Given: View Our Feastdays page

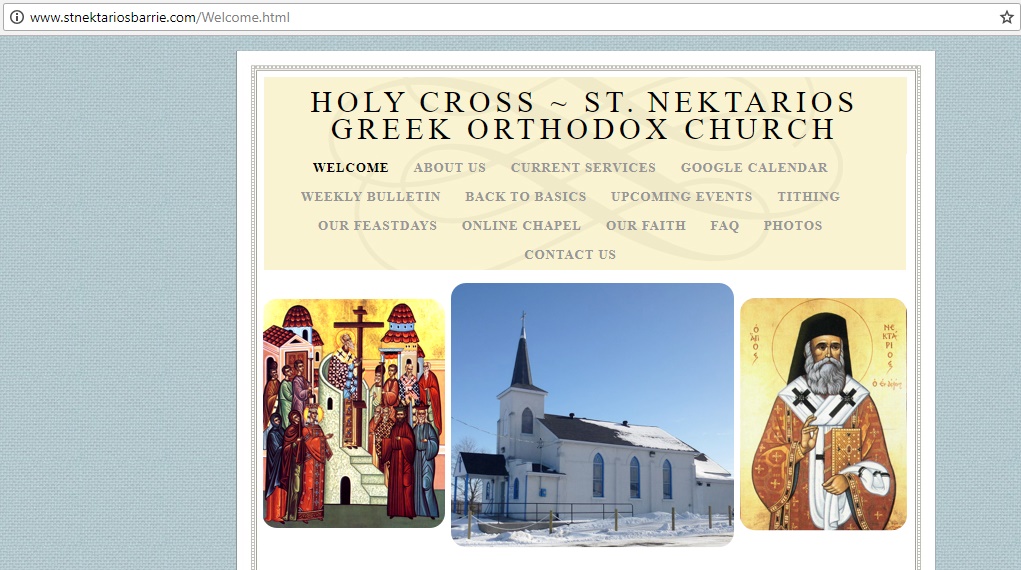Looking at the screenshot, I should click(x=377, y=225).
